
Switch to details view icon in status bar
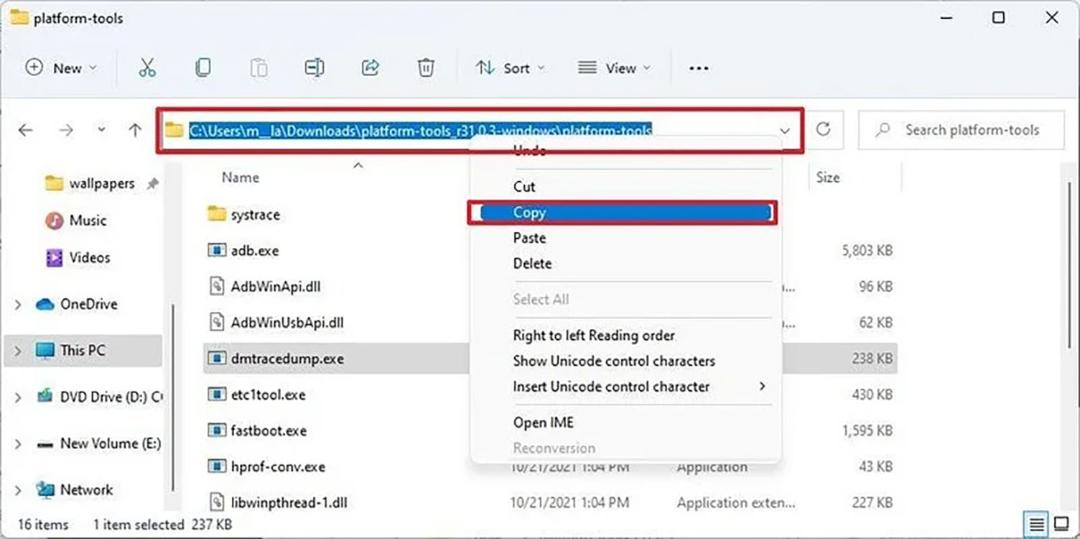(1037, 525)
